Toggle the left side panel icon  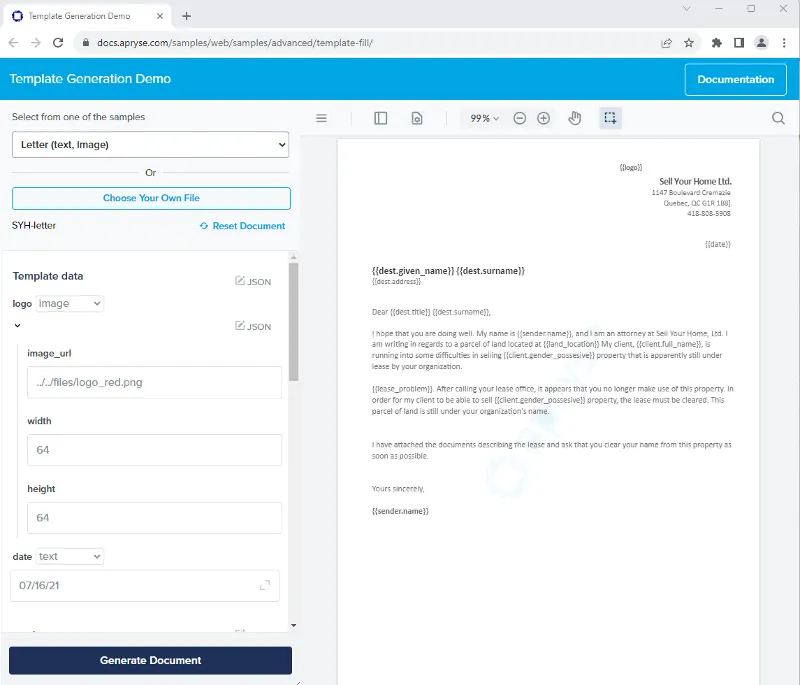click(381, 118)
